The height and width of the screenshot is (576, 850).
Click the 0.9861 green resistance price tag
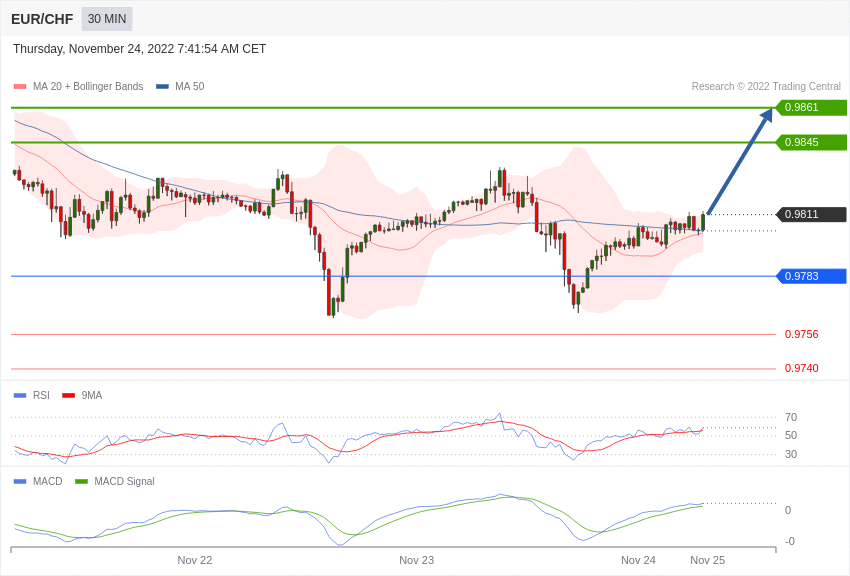pyautogui.click(x=812, y=107)
